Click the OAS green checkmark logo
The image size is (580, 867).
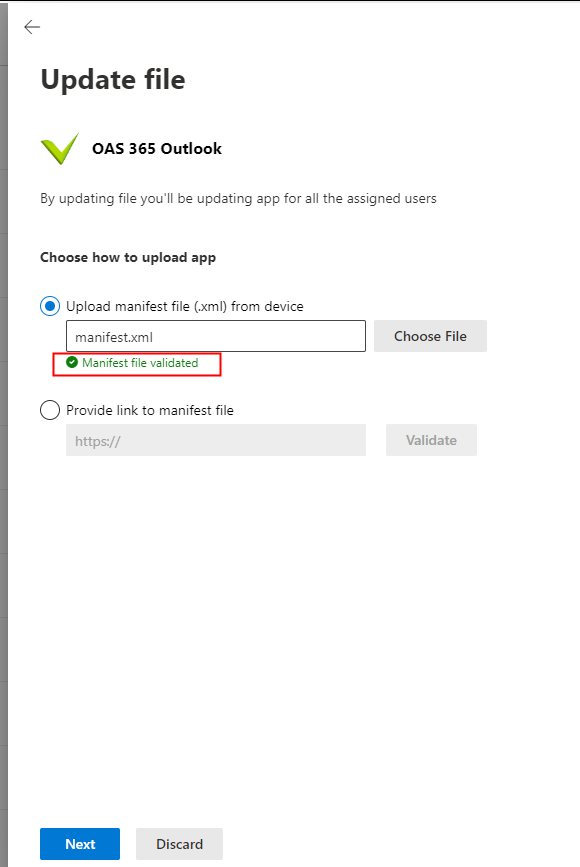click(60, 148)
